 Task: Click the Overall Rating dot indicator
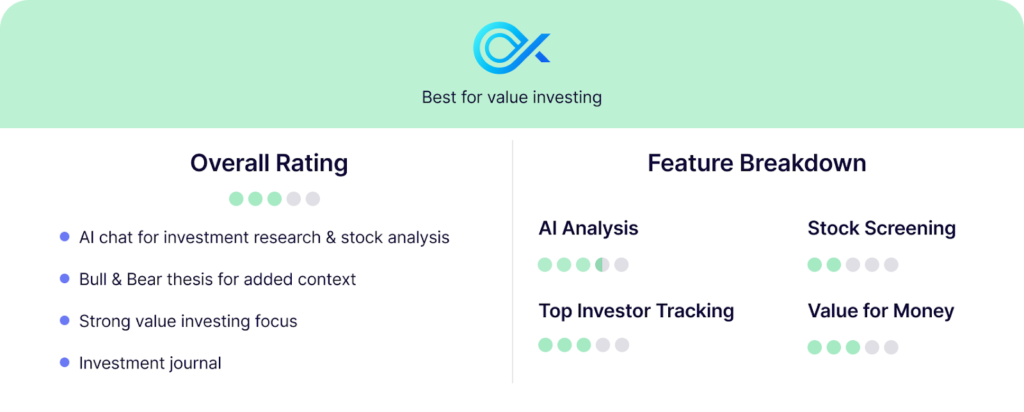(274, 198)
